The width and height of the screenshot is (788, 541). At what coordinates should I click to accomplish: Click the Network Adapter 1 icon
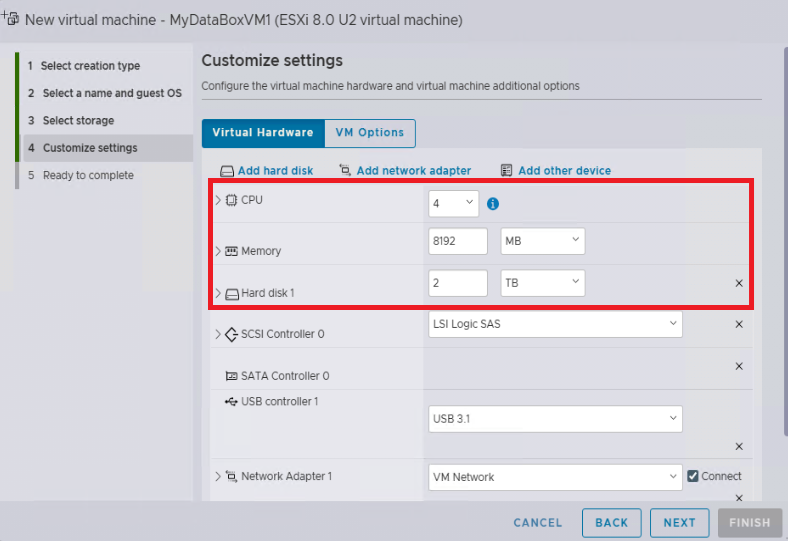coord(231,476)
